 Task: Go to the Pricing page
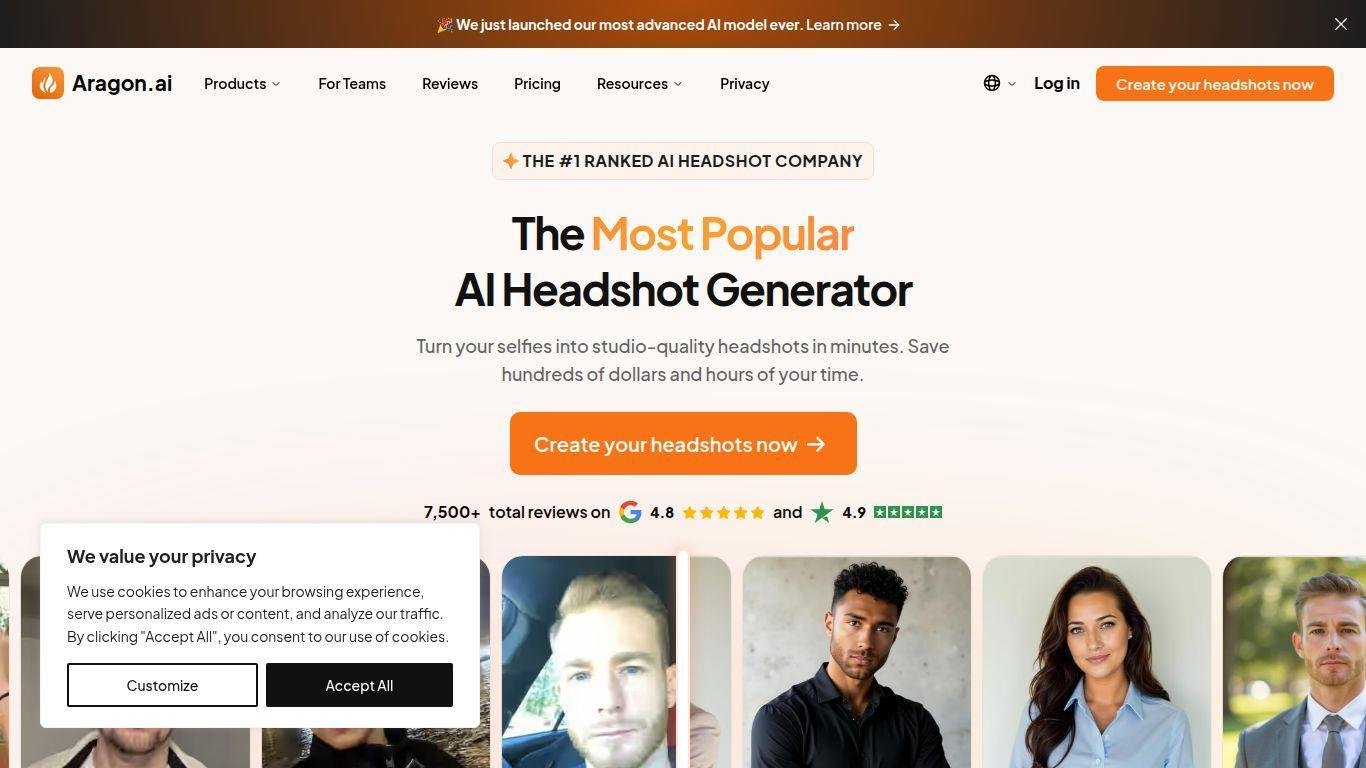click(x=537, y=84)
